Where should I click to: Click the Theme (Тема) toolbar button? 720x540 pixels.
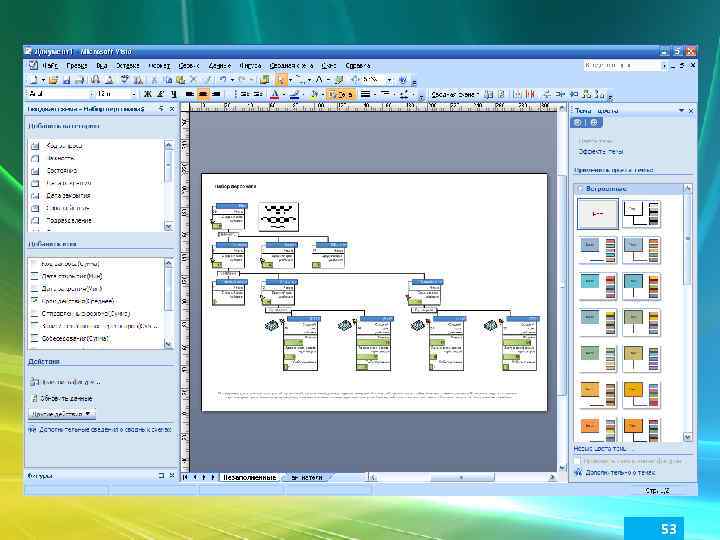point(341,94)
